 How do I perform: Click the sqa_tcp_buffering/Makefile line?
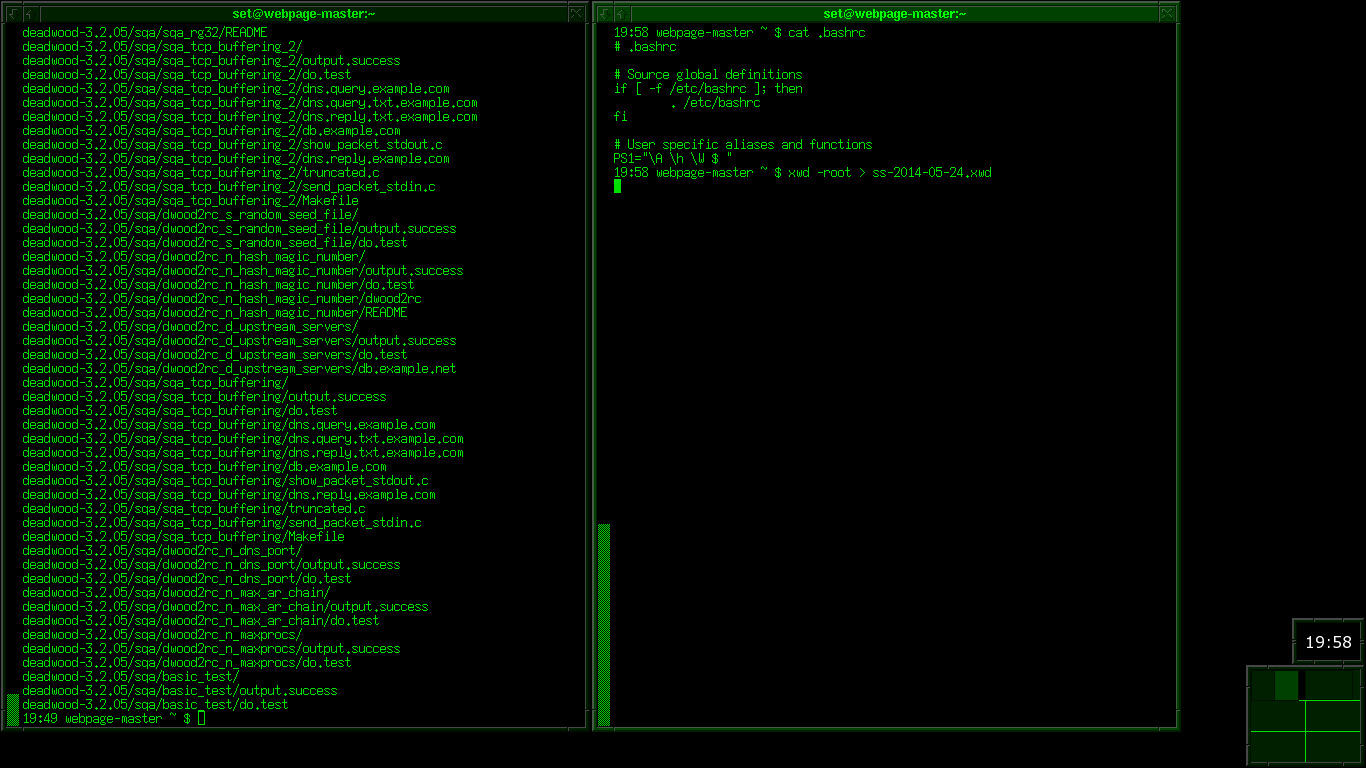(x=183, y=536)
